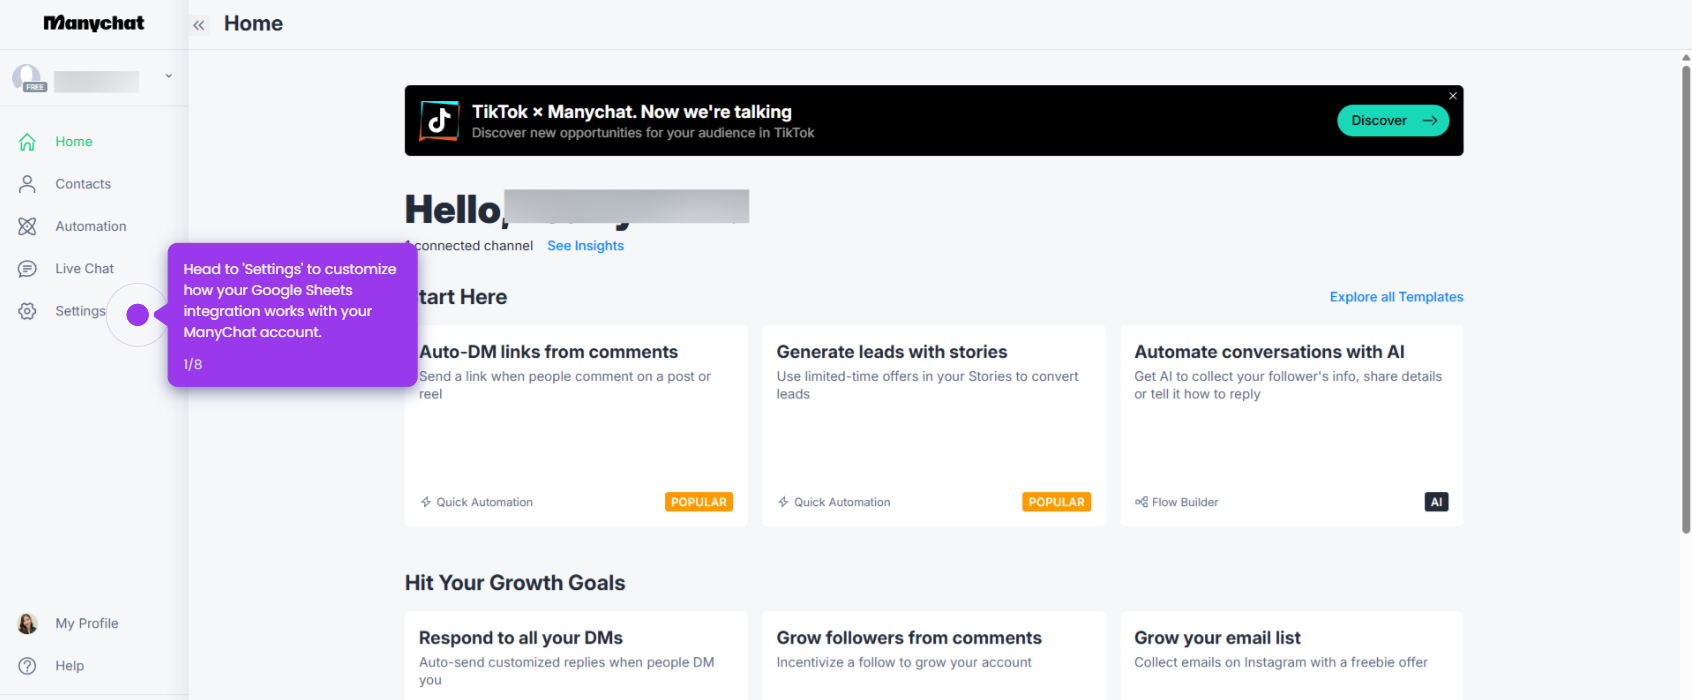
Task: Click the Discover button
Action: (1393, 121)
